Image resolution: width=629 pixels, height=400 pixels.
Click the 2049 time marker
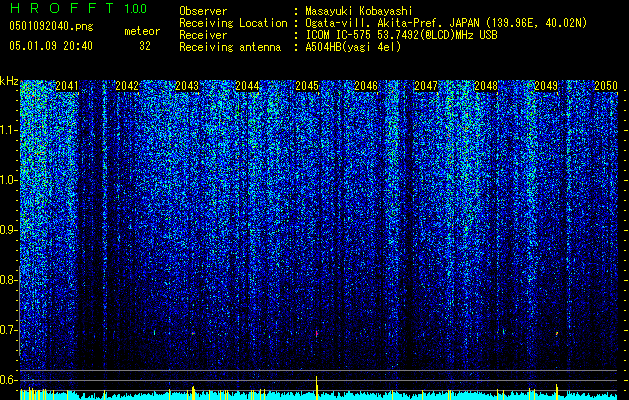click(x=546, y=86)
